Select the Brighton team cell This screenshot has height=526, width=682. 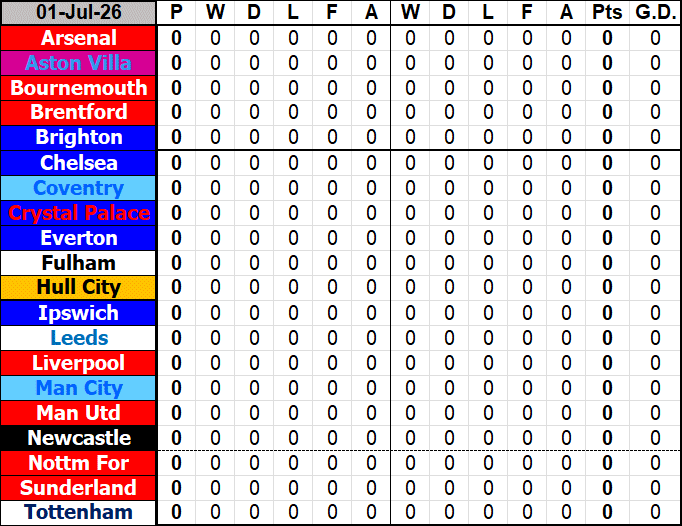[78, 137]
